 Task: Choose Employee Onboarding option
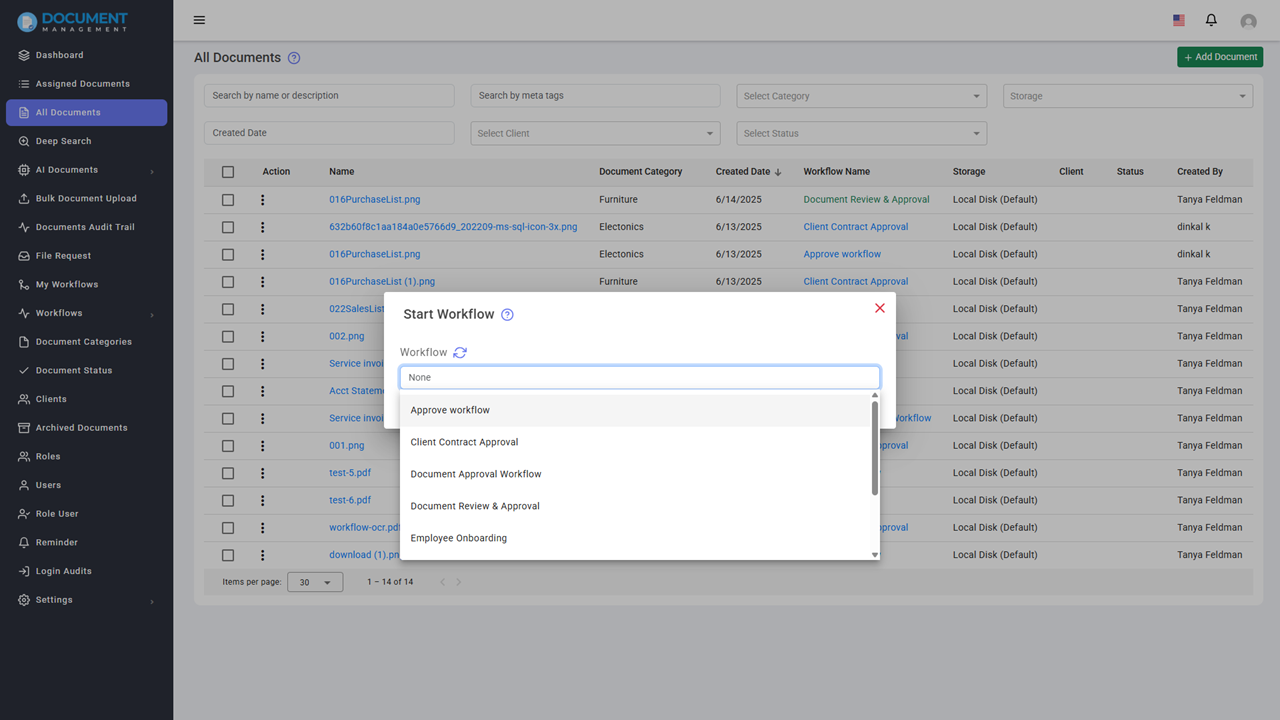[x=635, y=538]
